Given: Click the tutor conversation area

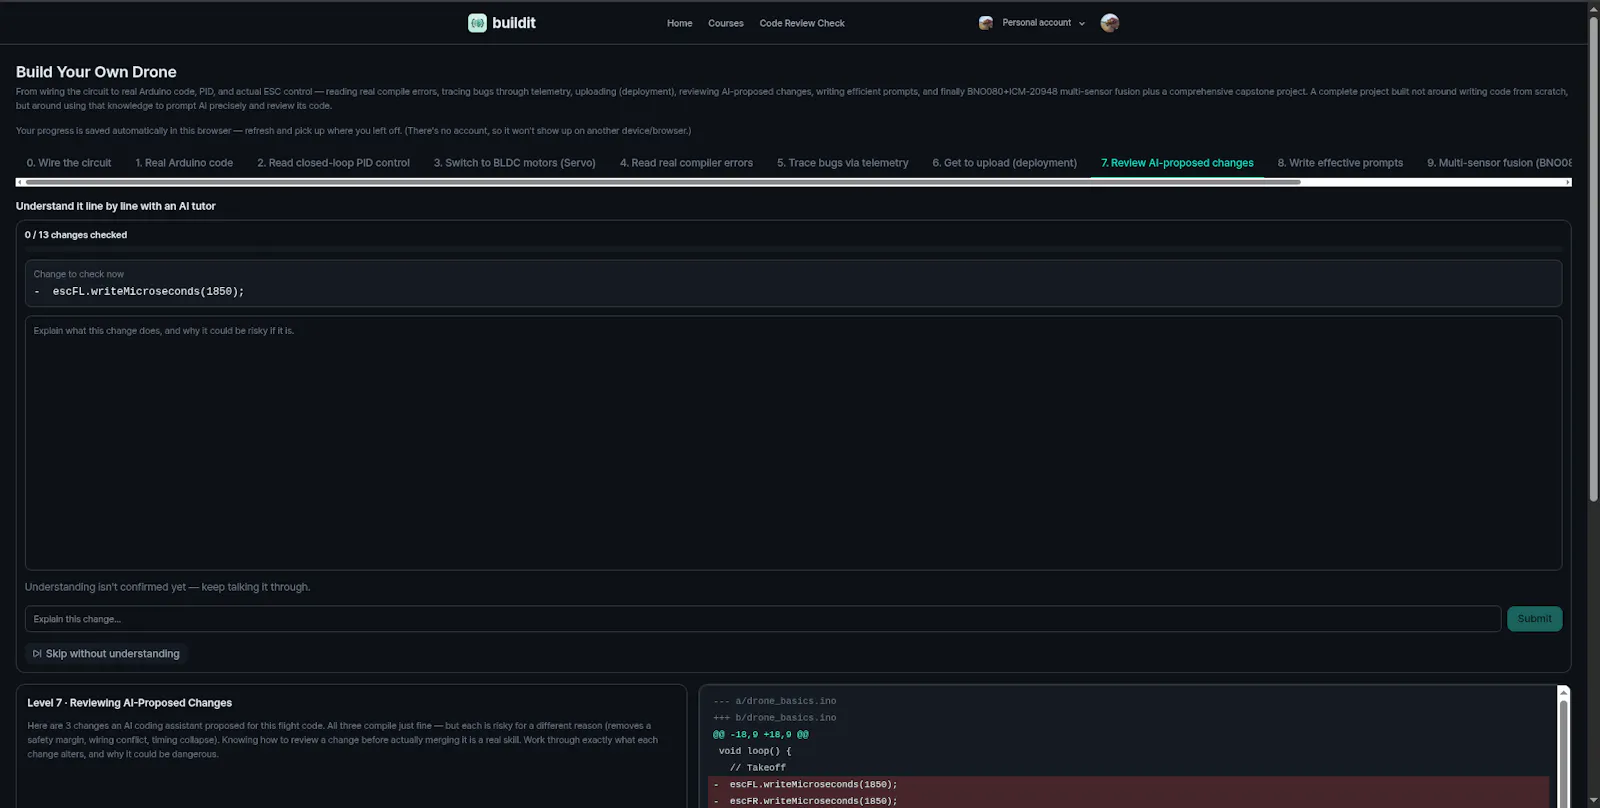Looking at the screenshot, I should 793,443.
